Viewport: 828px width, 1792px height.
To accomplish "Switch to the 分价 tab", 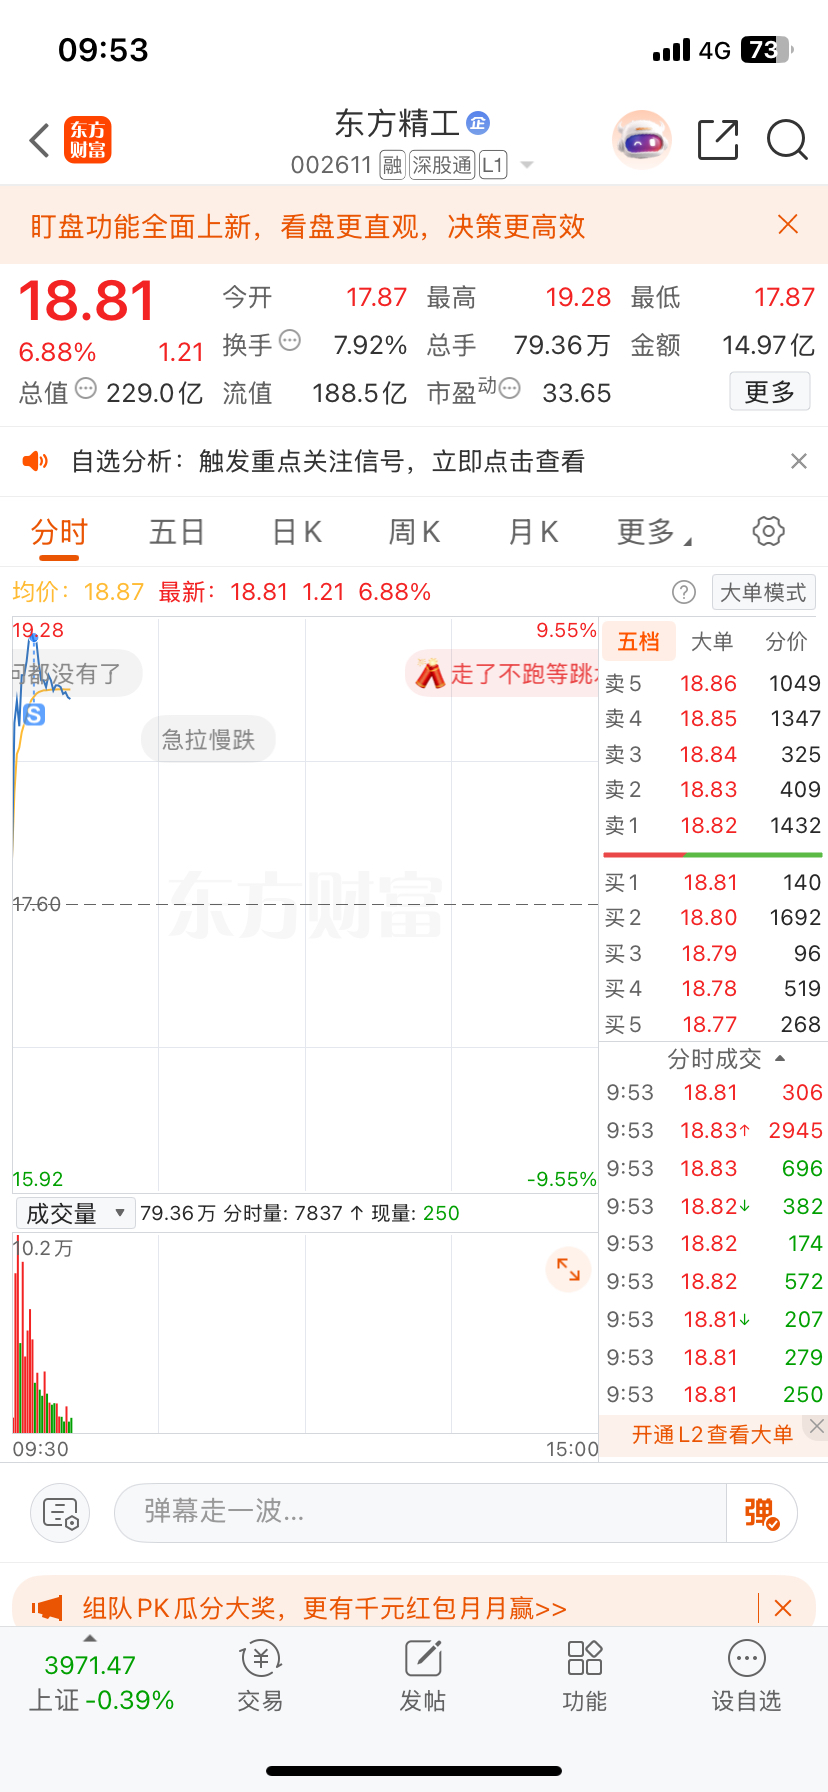I will [x=786, y=641].
